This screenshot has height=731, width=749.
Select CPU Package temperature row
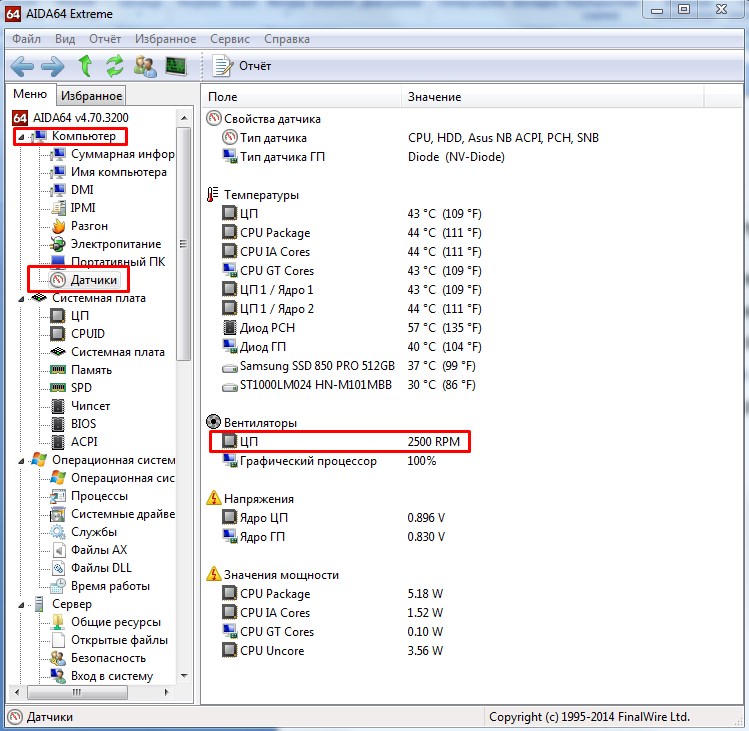point(352,233)
